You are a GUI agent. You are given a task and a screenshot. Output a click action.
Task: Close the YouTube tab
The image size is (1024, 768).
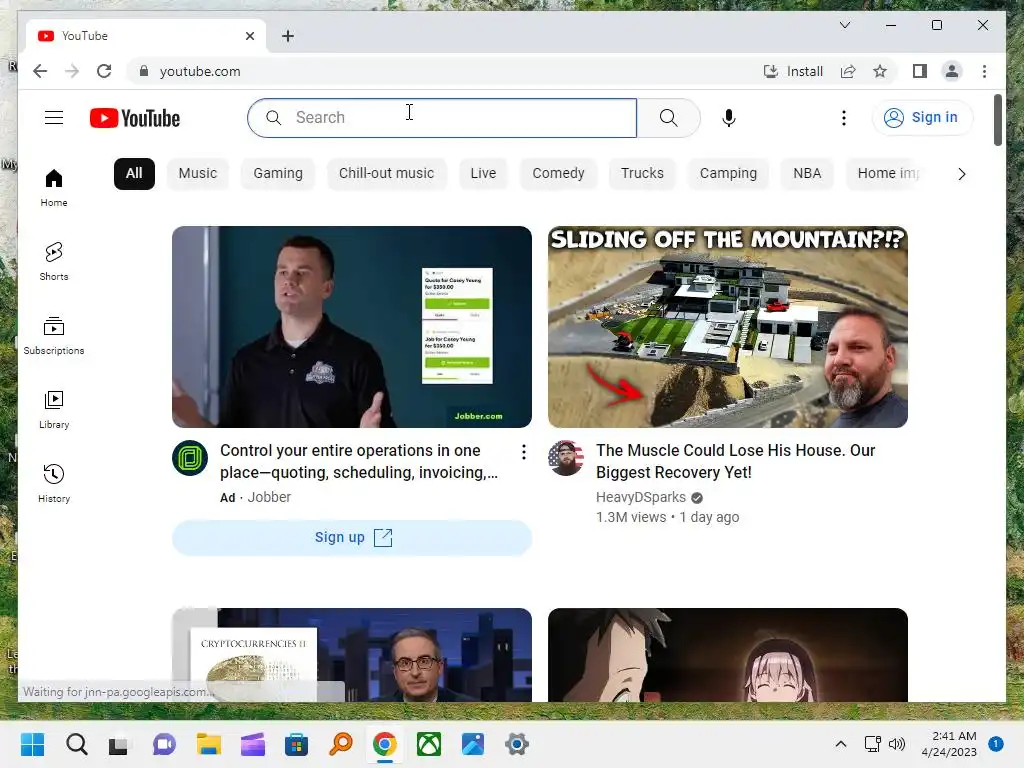[249, 36]
